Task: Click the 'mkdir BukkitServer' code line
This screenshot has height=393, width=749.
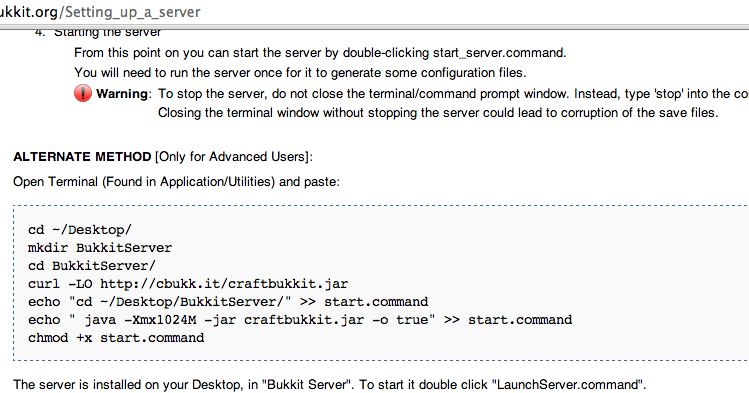Action: (100, 248)
